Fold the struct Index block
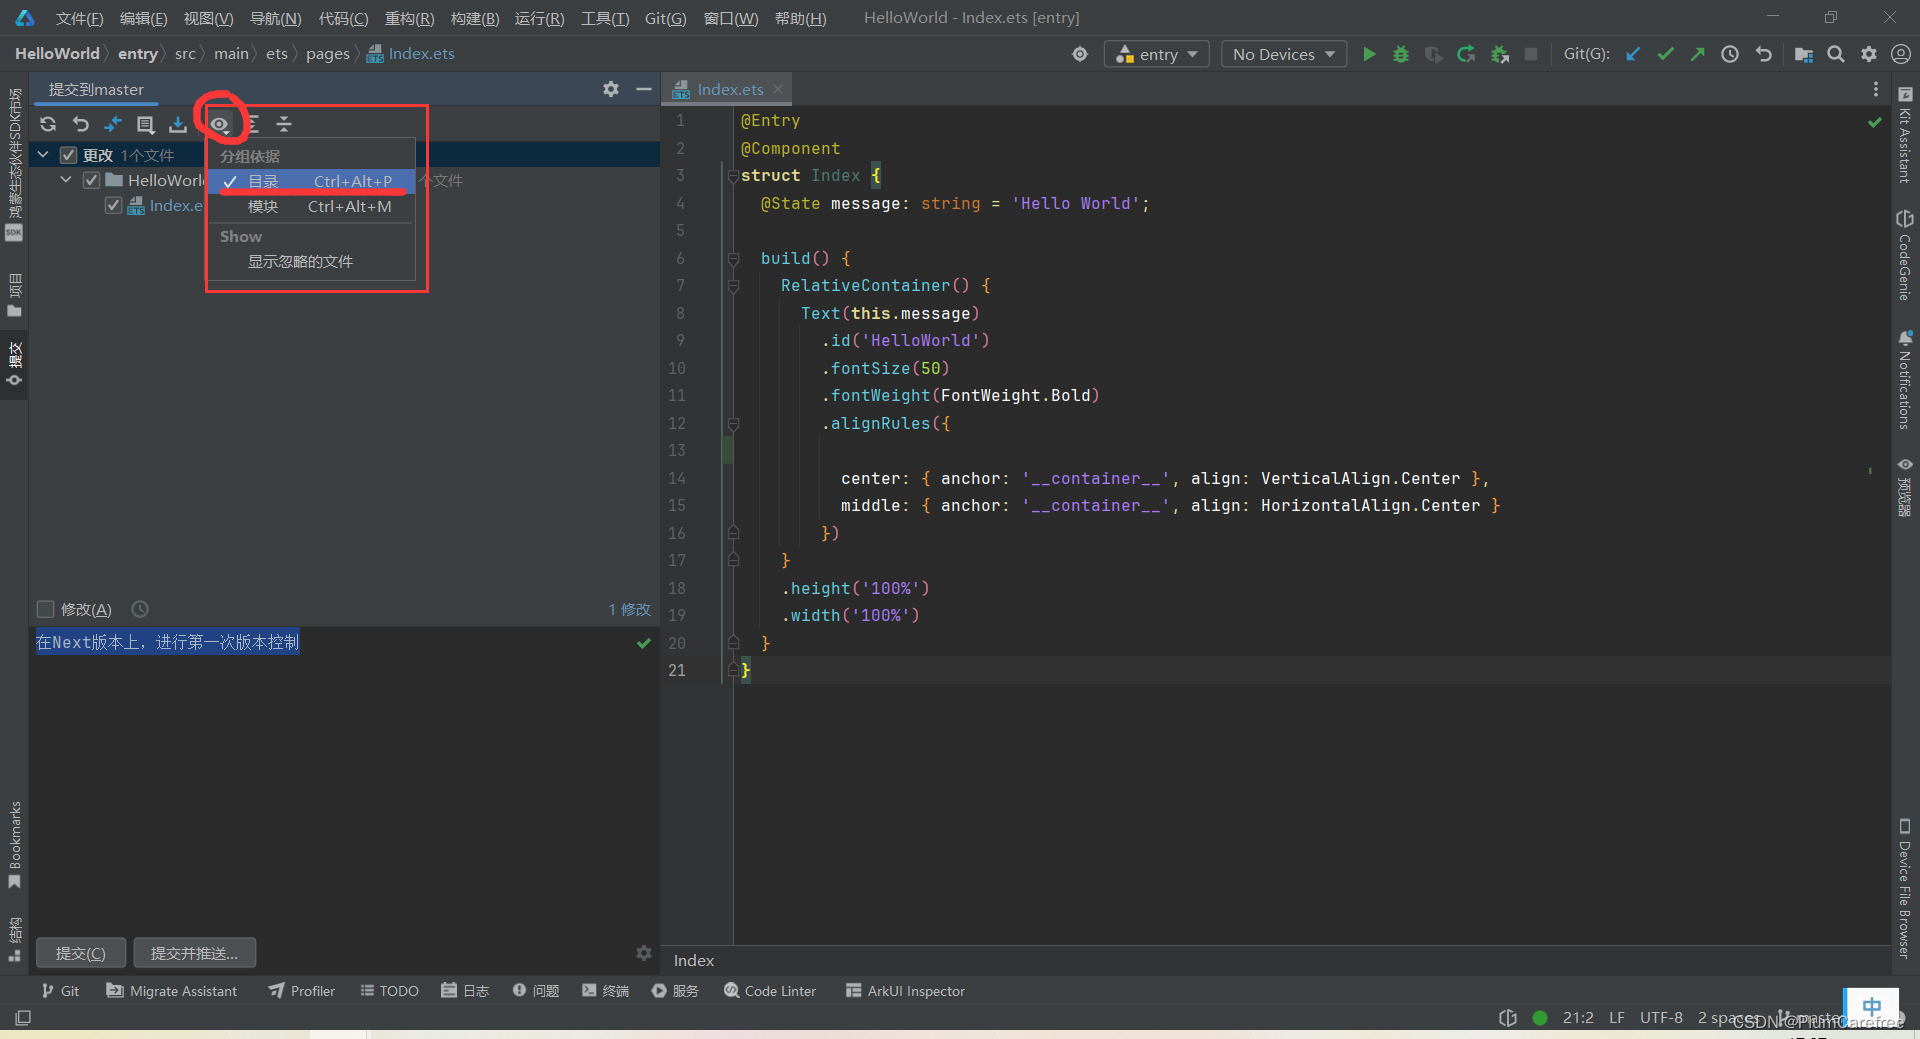Viewport: 1920px width, 1039px height. click(x=733, y=176)
